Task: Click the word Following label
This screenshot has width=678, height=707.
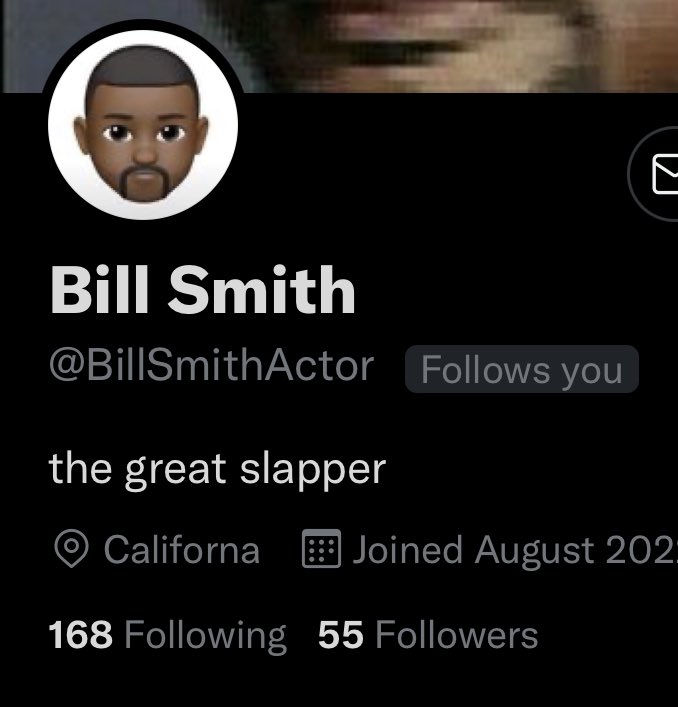Action: [x=205, y=636]
